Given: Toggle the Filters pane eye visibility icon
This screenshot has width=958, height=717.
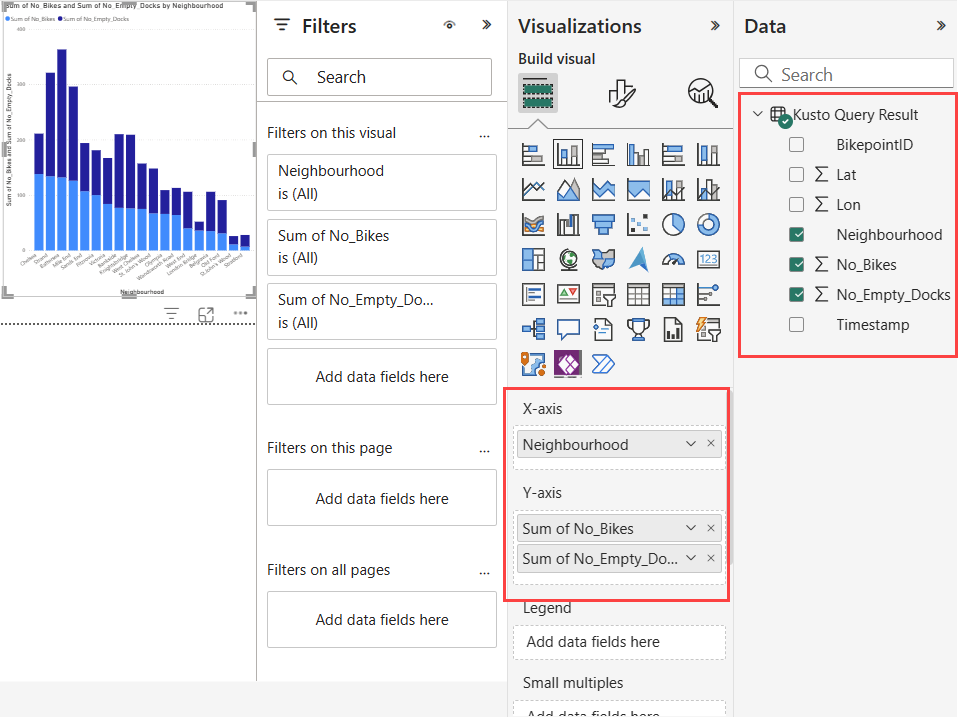Looking at the screenshot, I should click(x=449, y=25).
